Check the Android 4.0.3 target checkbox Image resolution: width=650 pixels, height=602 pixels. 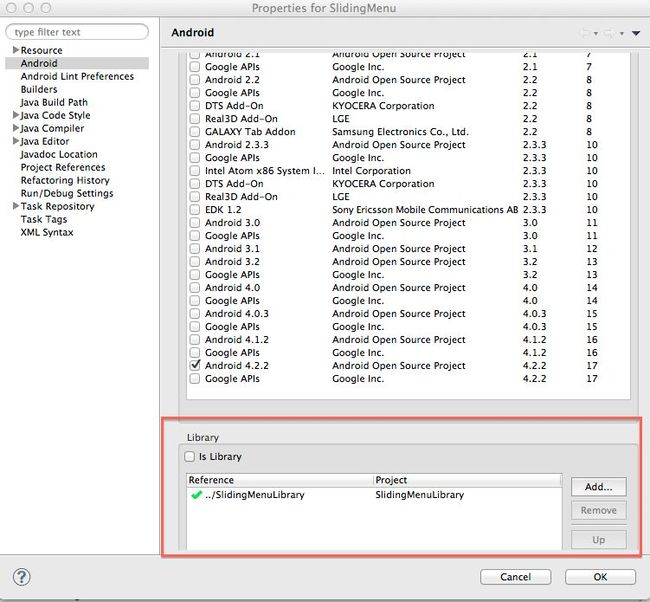194,313
